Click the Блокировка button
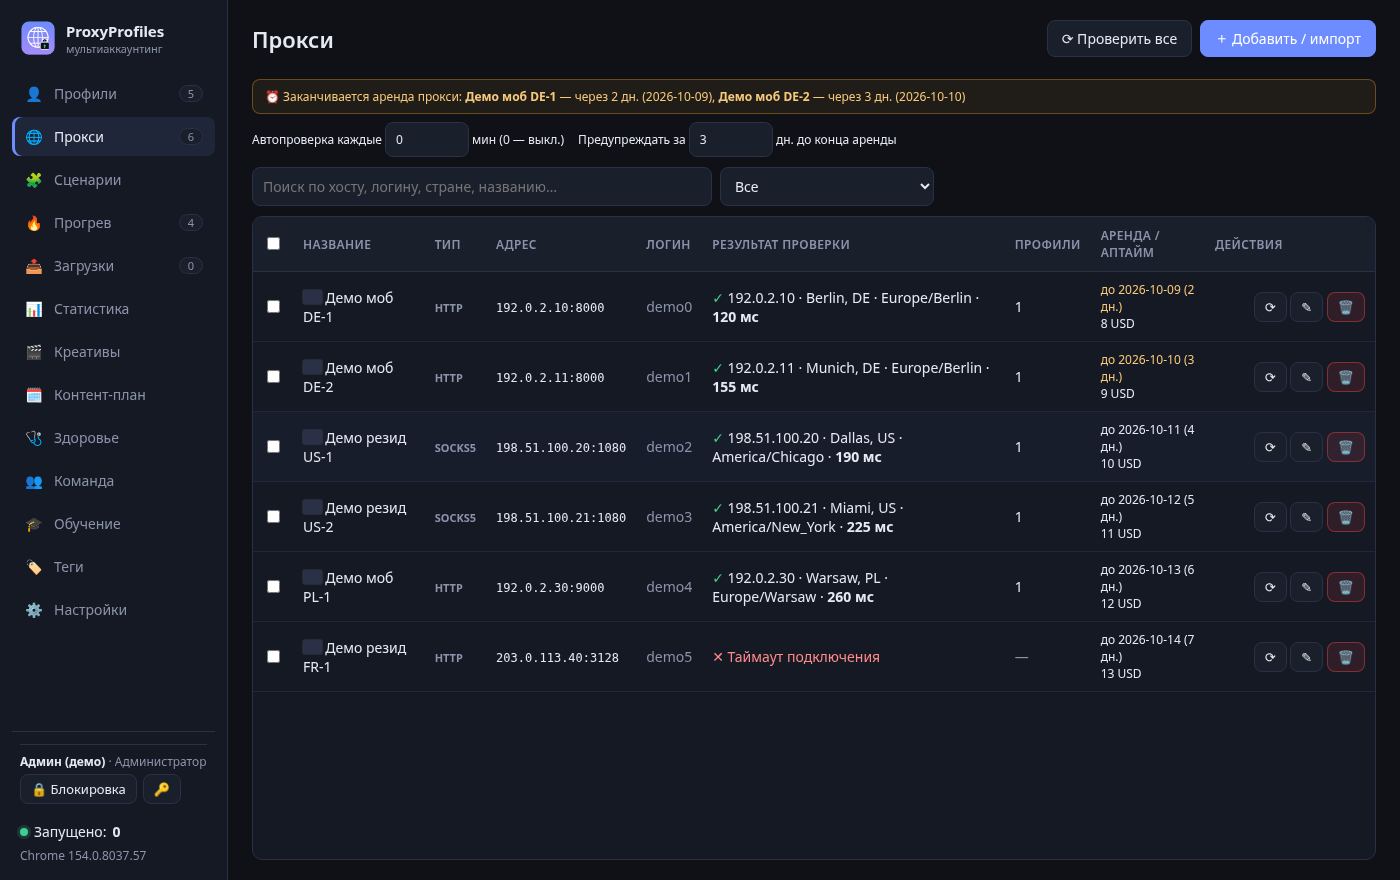Viewport: 1400px width, 880px height. point(78,789)
